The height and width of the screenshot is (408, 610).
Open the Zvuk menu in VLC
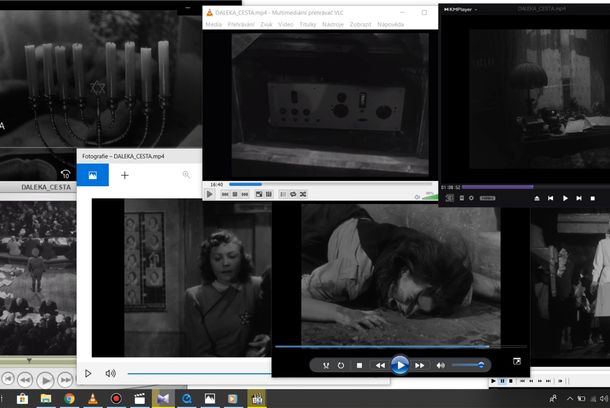tap(266, 25)
